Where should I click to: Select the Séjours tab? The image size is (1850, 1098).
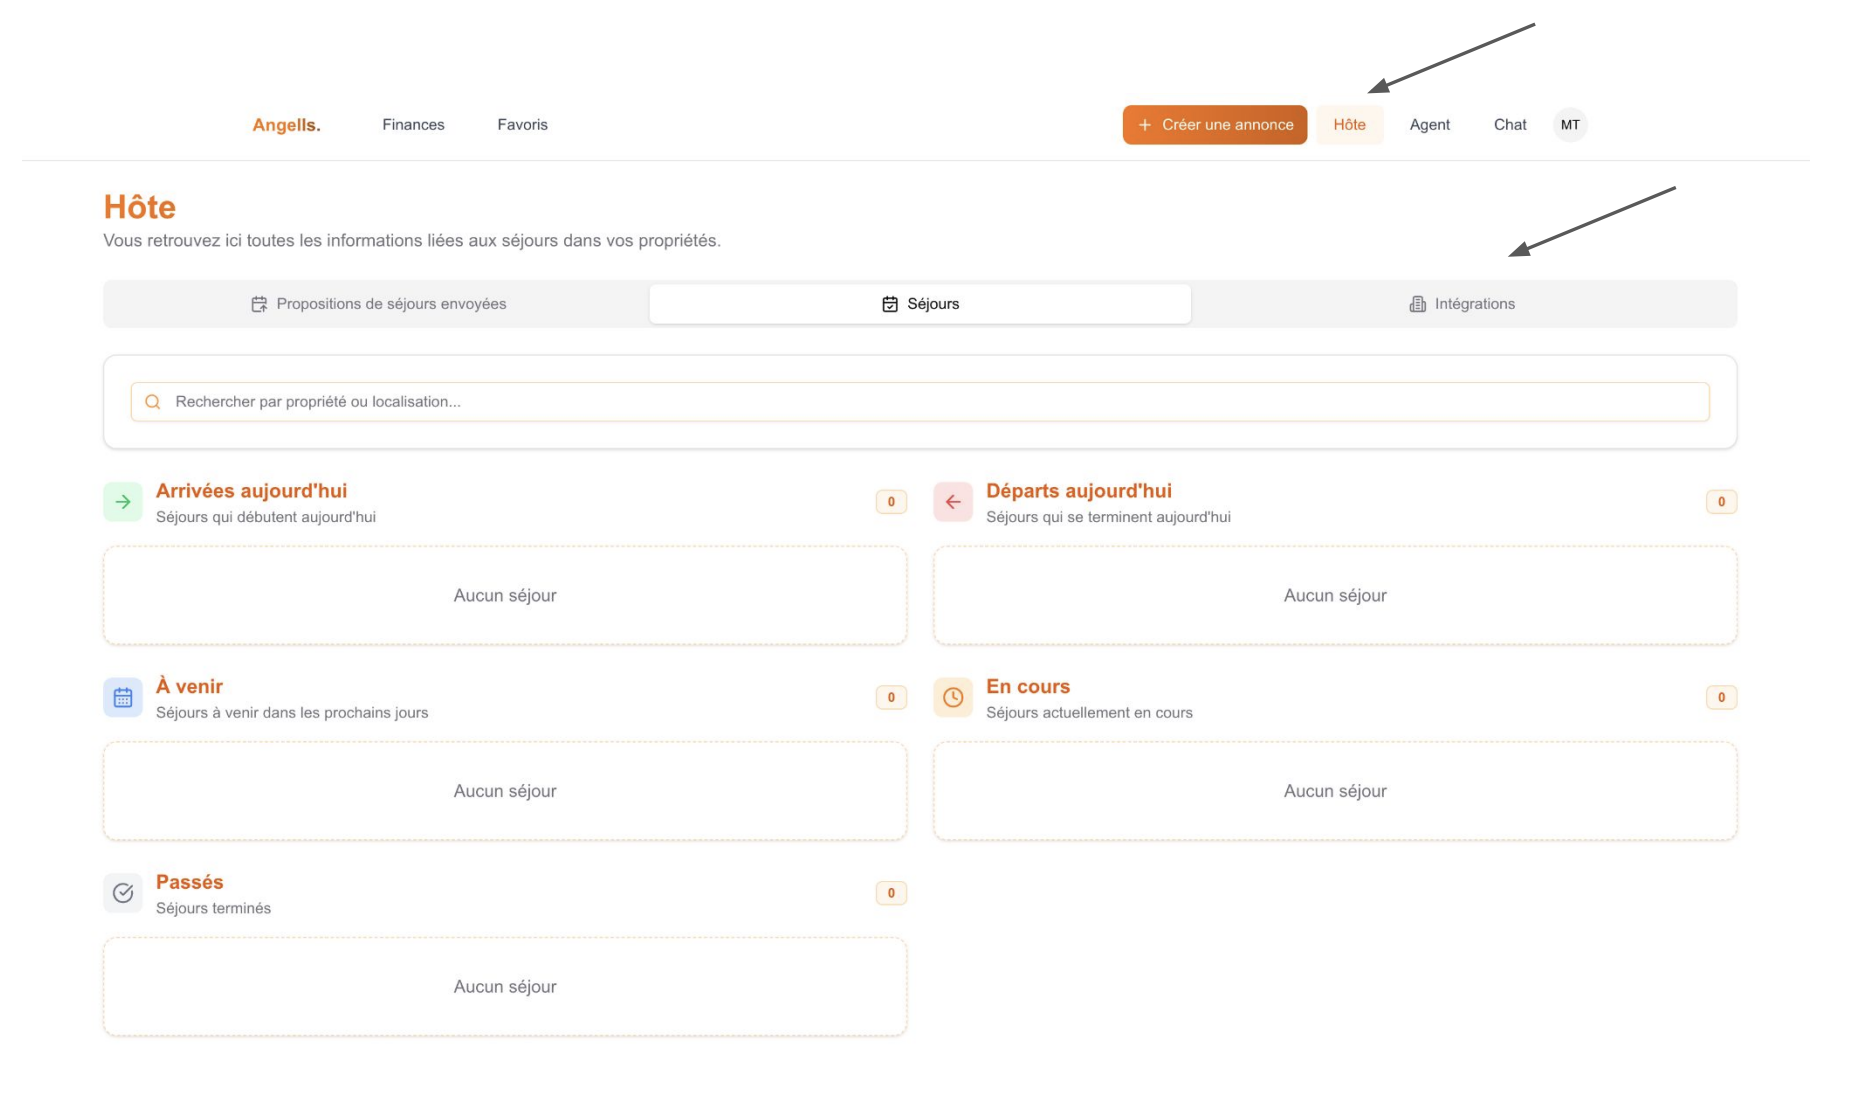[x=920, y=304]
